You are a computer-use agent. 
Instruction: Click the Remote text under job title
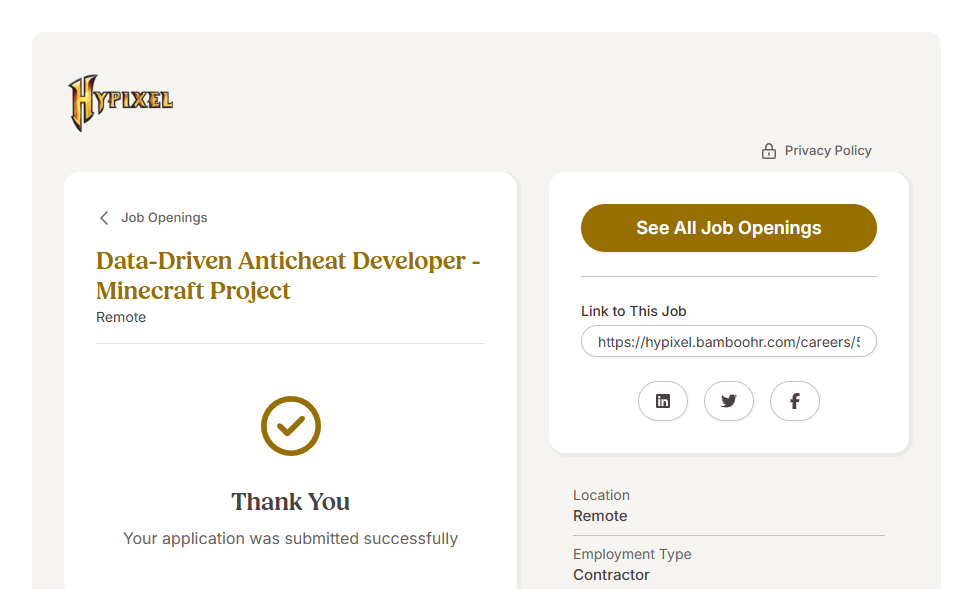point(121,318)
